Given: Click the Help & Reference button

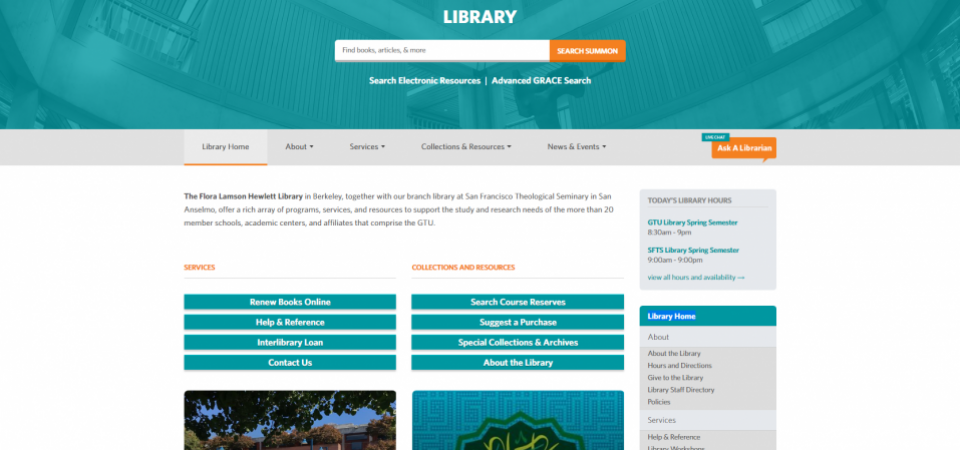Looking at the screenshot, I should (x=290, y=322).
